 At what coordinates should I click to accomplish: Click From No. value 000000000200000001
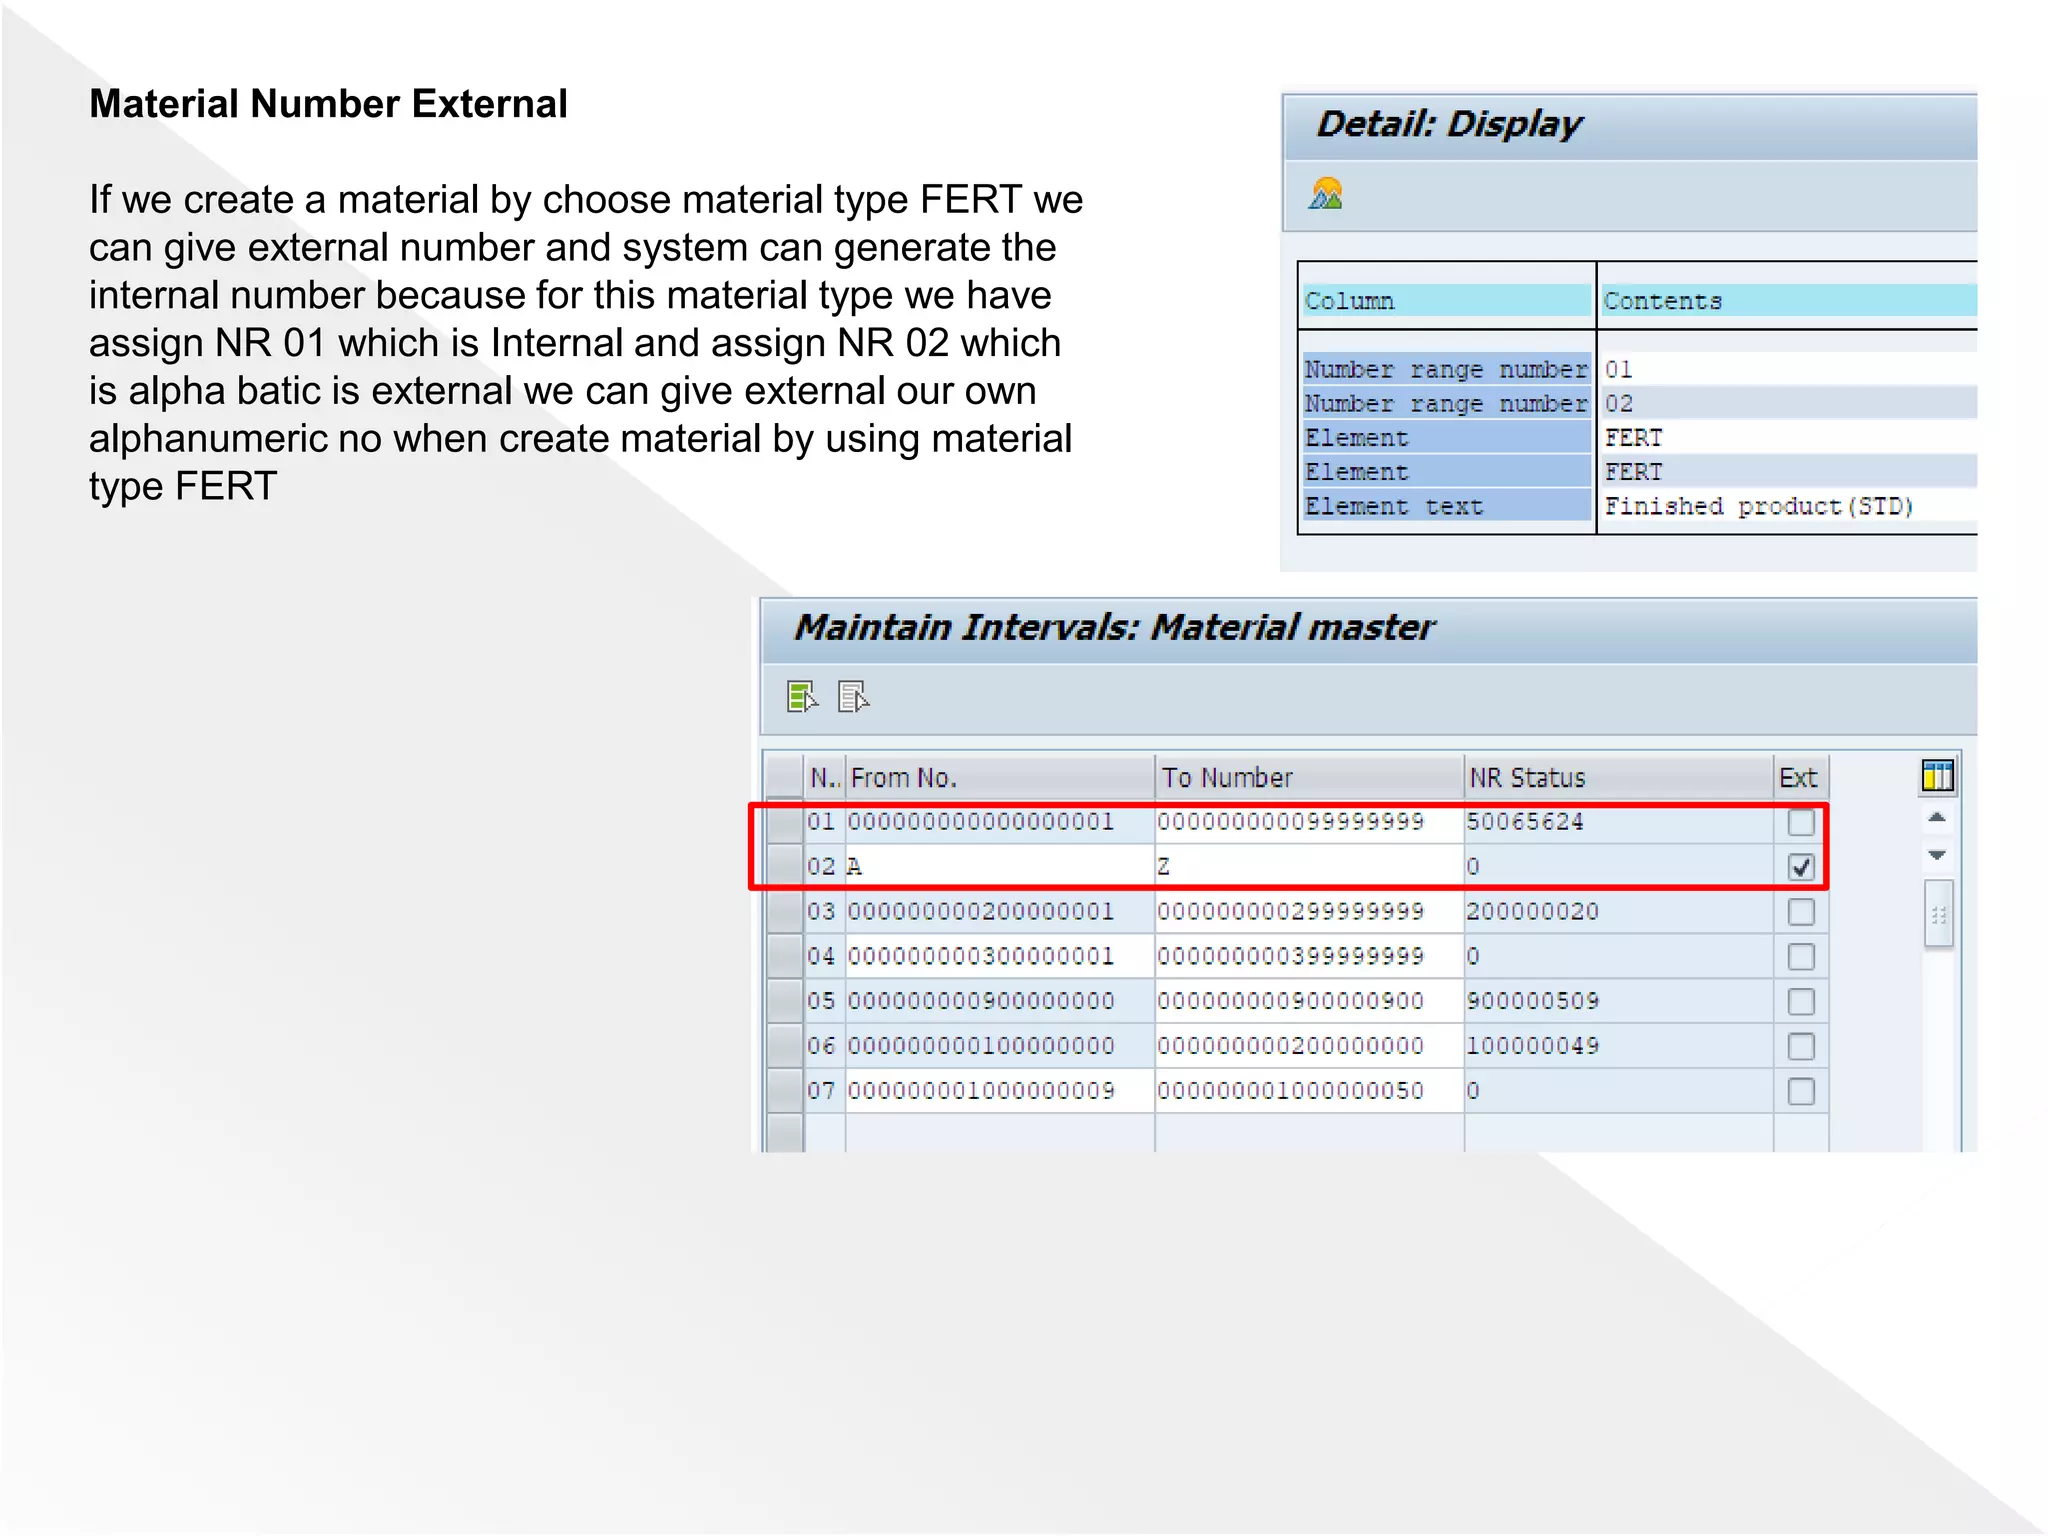pyautogui.click(x=981, y=912)
